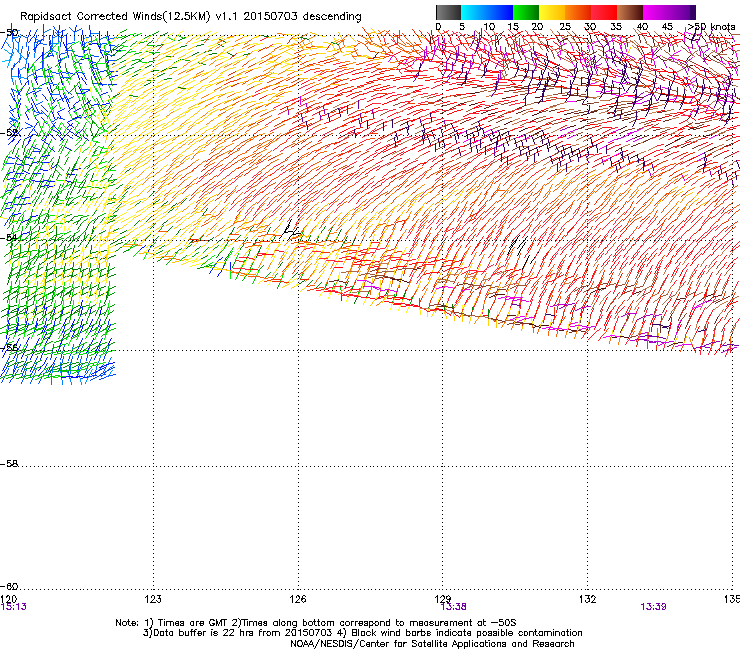
Task: Click the cyan 5-10 knots legend swatch
Action: pos(474,12)
